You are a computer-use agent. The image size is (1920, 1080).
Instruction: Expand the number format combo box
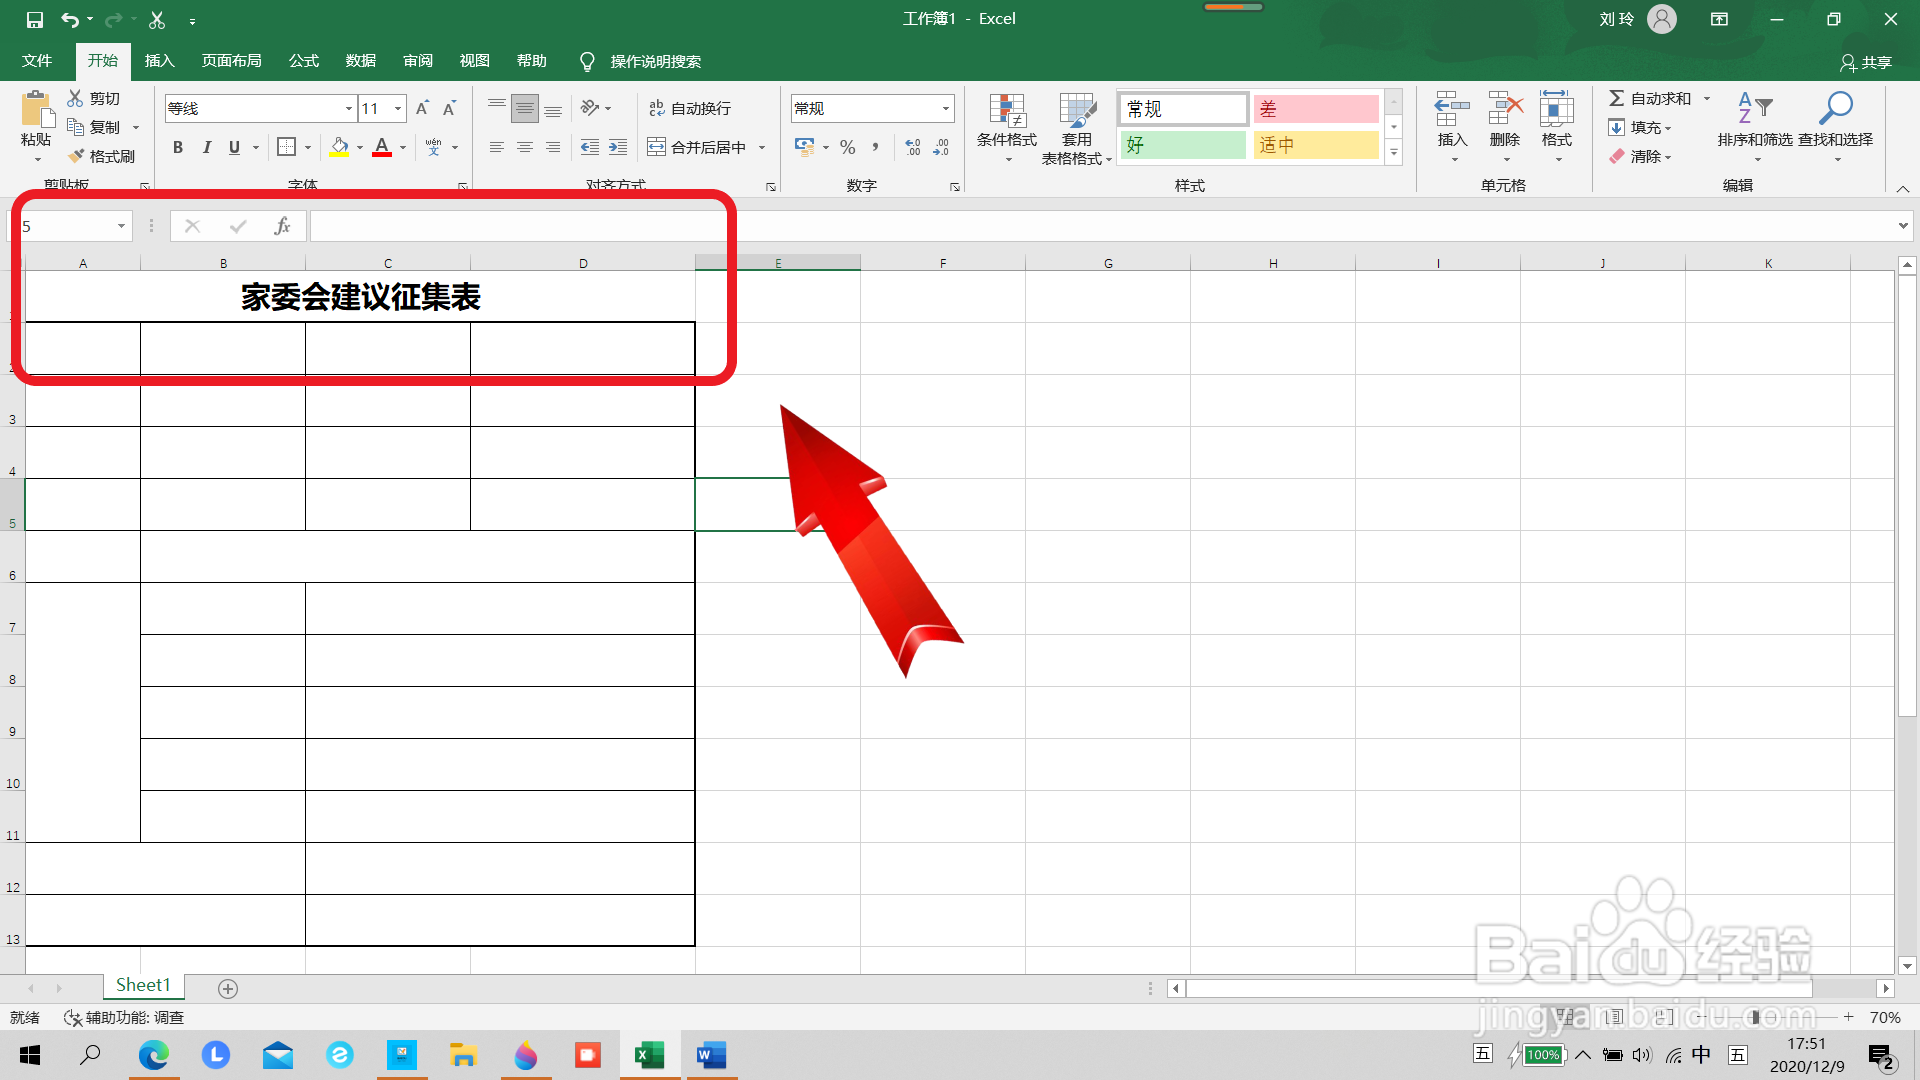[945, 108]
